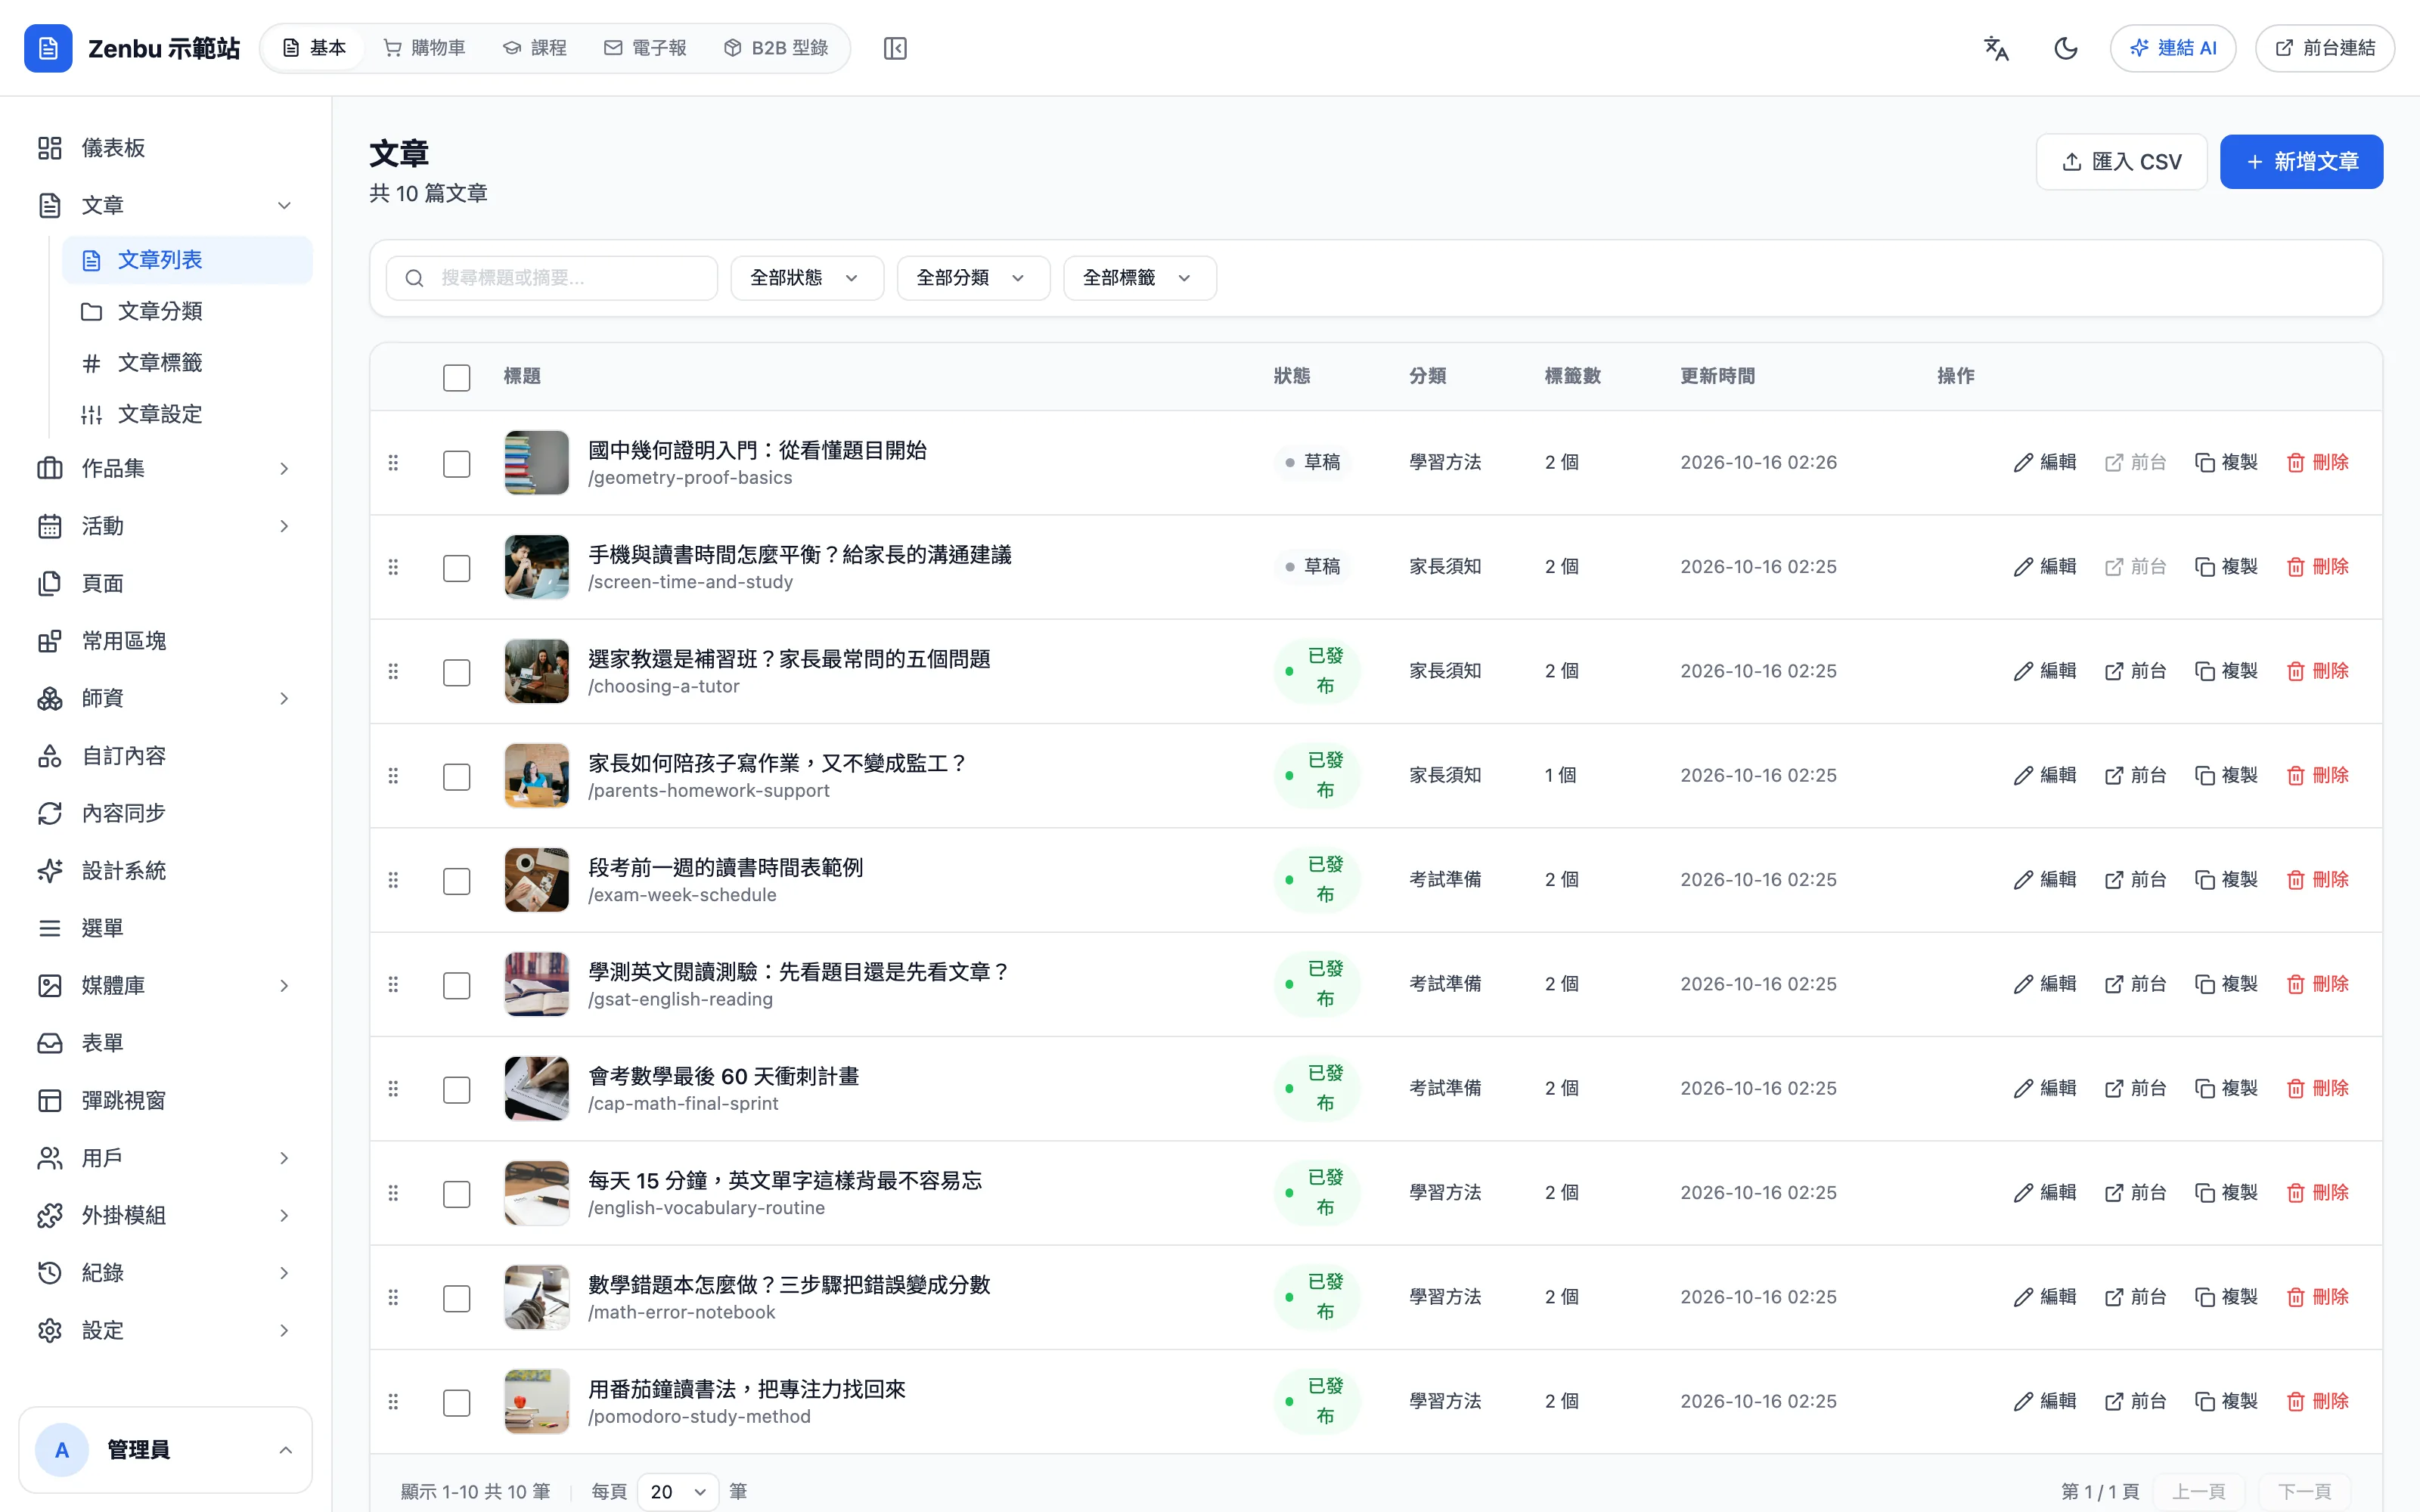
Task: Click the 連結 AI button
Action: point(2172,48)
